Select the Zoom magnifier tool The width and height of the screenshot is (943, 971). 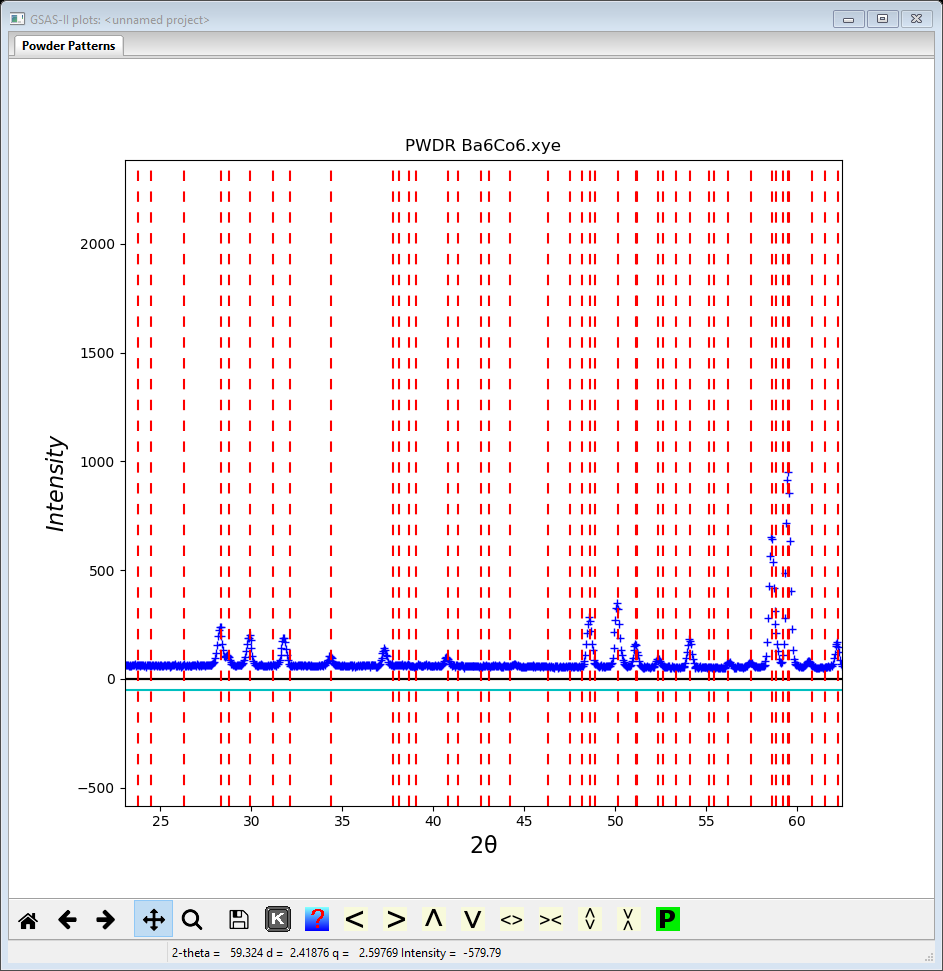(x=192, y=920)
